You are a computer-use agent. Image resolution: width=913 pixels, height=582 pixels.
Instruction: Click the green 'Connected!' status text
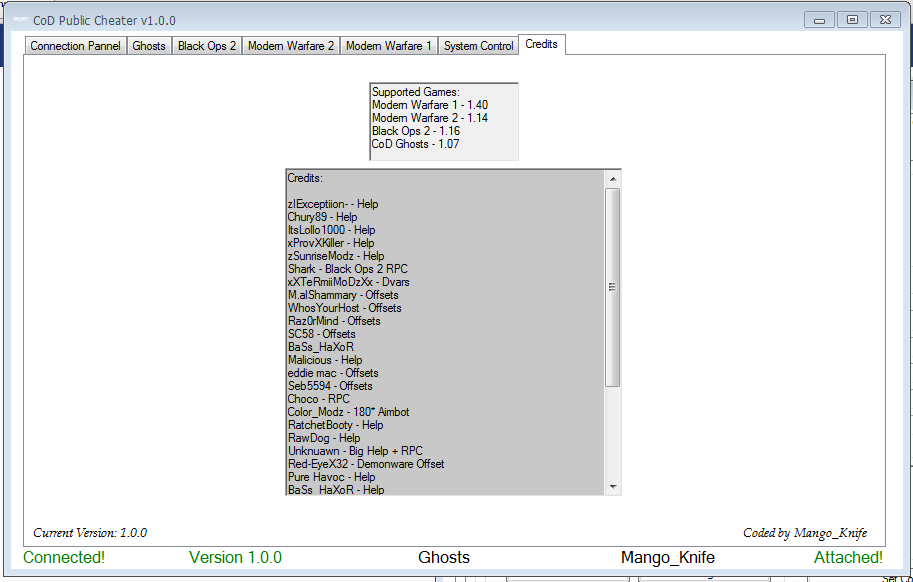[64, 558]
